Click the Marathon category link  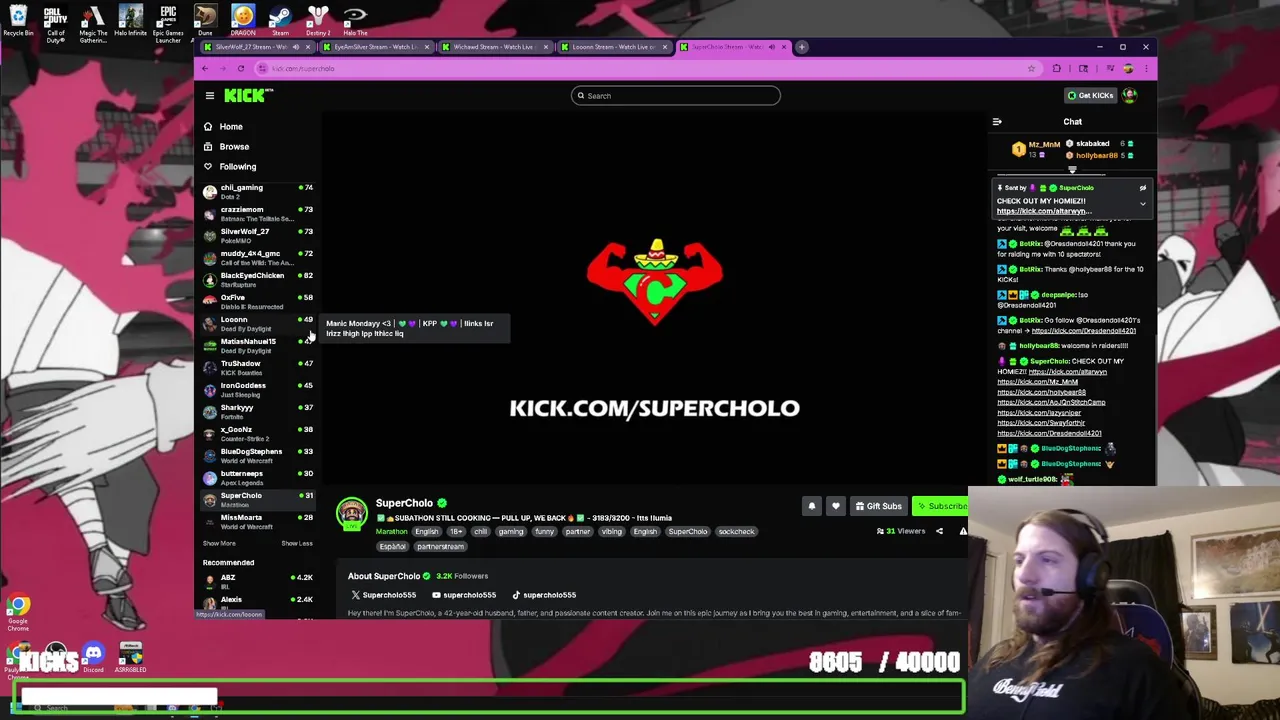[x=391, y=532]
